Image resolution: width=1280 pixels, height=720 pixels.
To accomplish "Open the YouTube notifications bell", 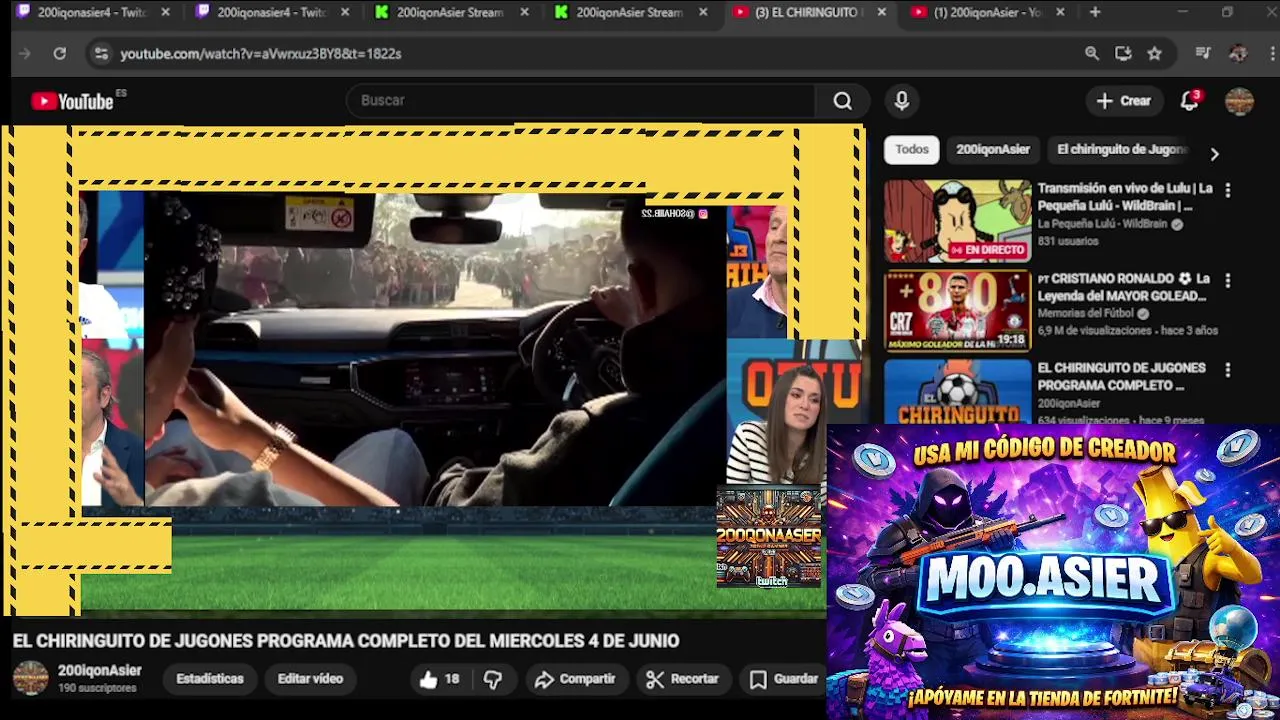I will pos(1189,101).
